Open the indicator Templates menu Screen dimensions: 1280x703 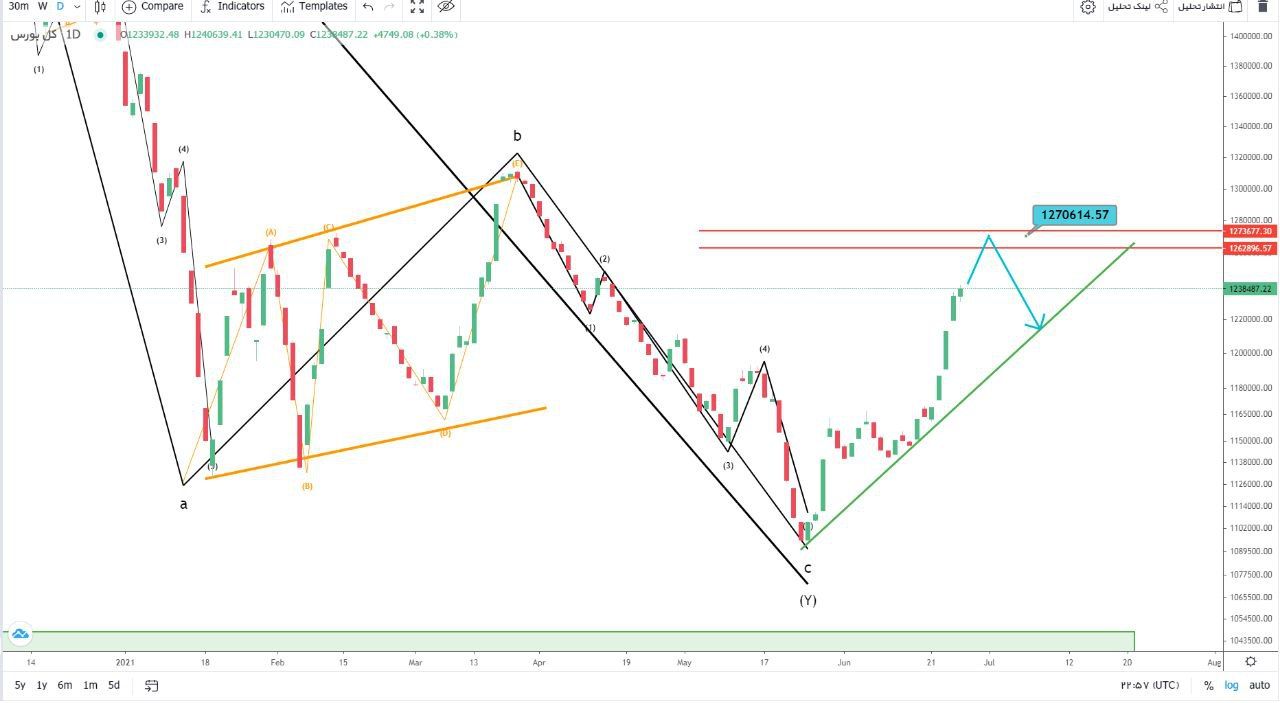pos(314,7)
